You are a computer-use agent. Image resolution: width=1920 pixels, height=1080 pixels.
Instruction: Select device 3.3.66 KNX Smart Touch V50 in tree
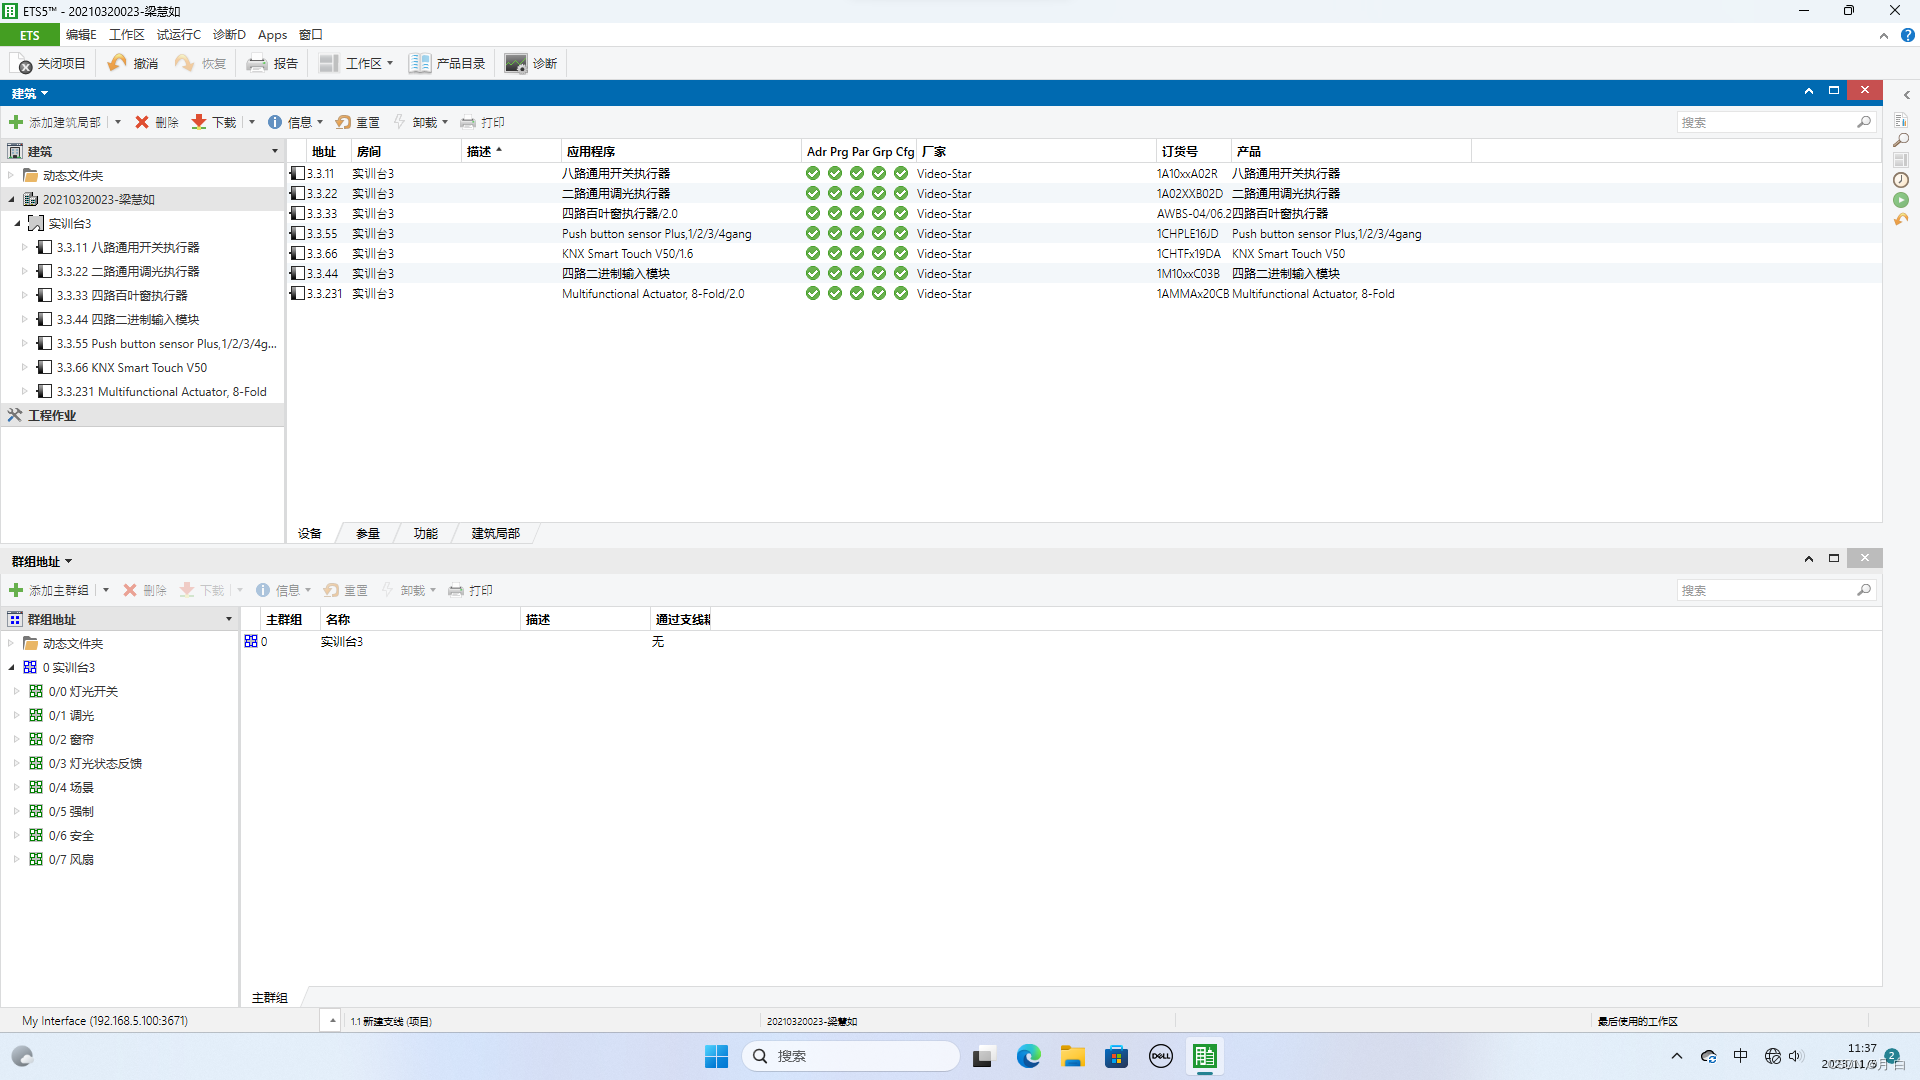tap(131, 367)
